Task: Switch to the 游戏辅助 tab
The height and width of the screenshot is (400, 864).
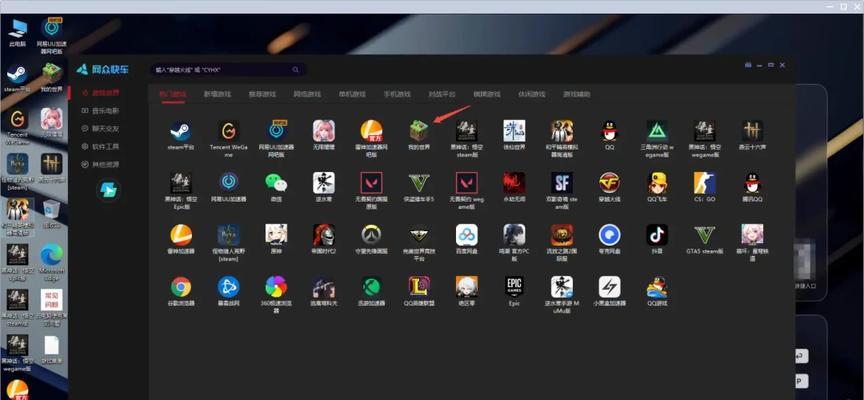Action: pyautogui.click(x=576, y=94)
